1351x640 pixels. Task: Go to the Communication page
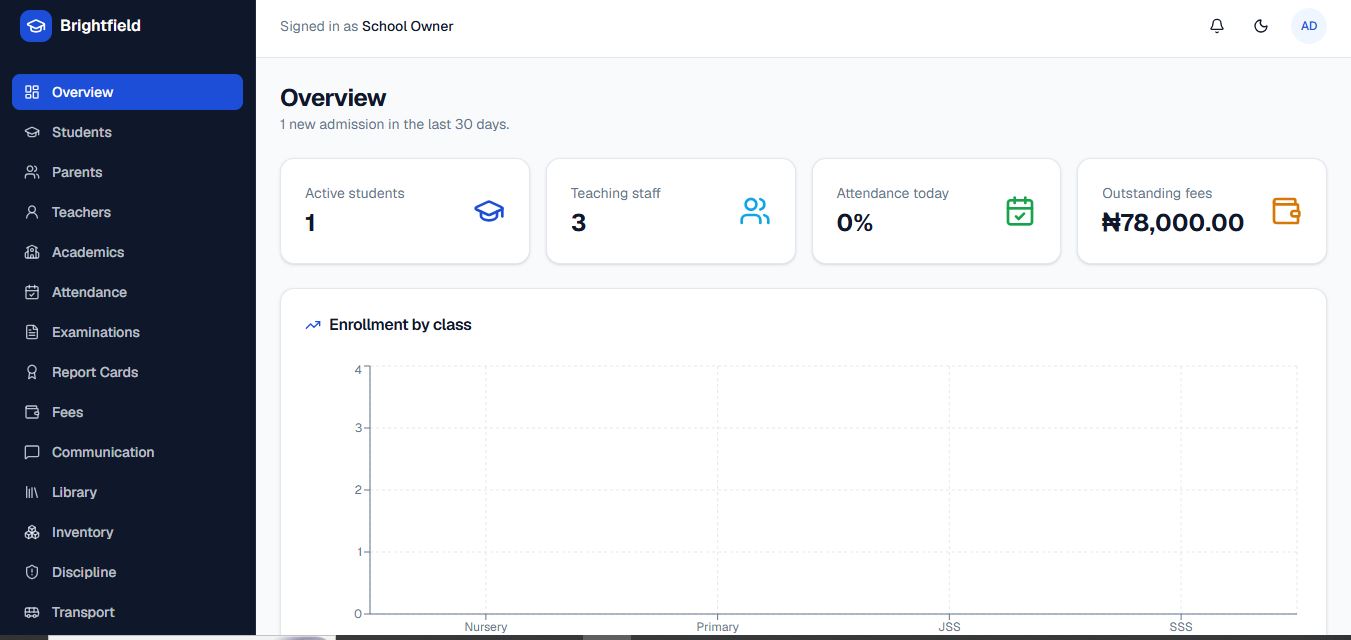(x=127, y=452)
